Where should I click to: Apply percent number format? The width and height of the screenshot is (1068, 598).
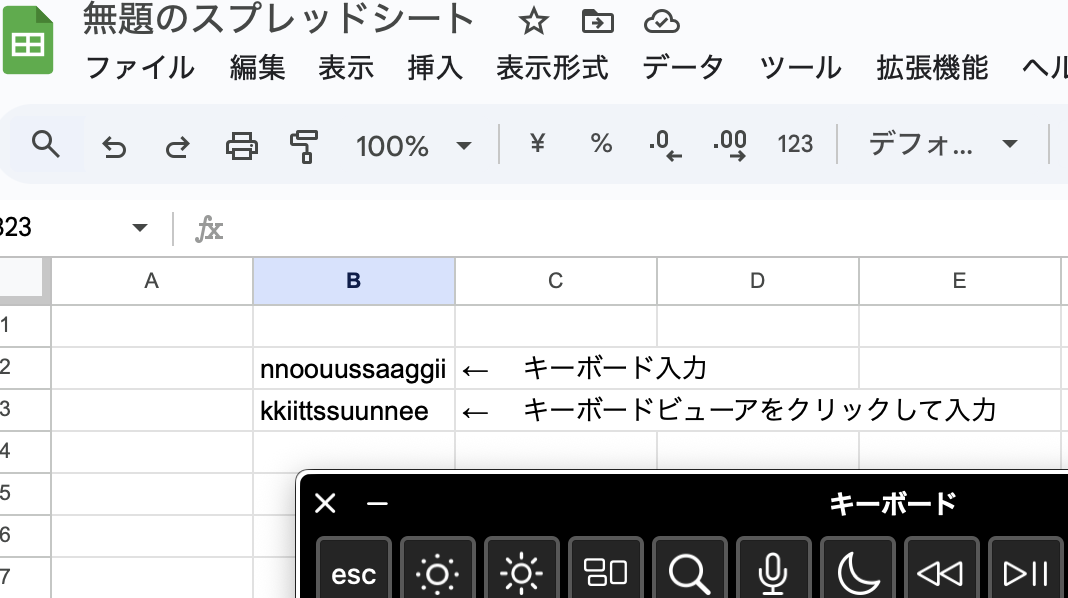coord(600,145)
